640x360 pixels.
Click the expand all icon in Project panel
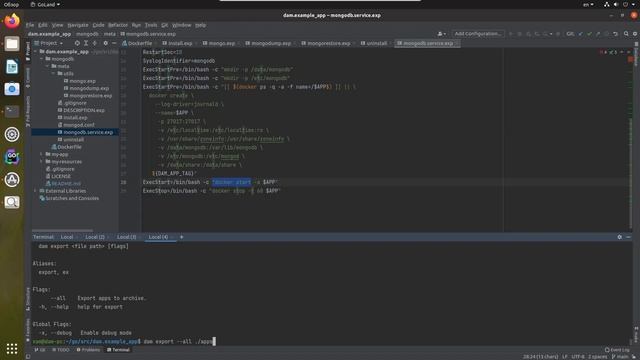pyautogui.click(x=86, y=43)
